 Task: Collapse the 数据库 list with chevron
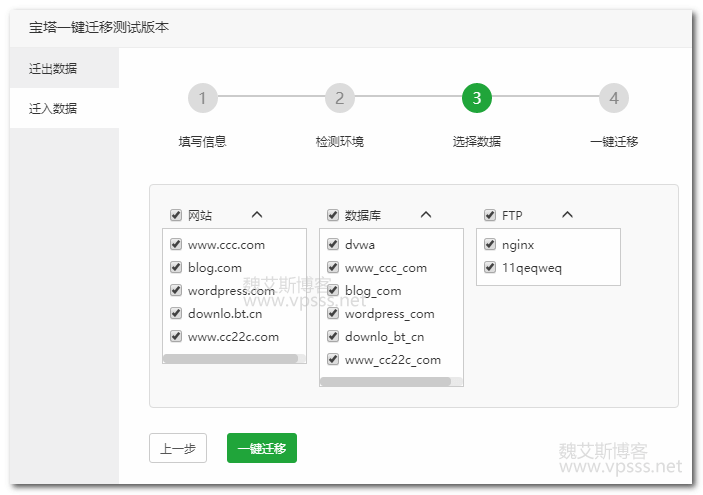426,214
